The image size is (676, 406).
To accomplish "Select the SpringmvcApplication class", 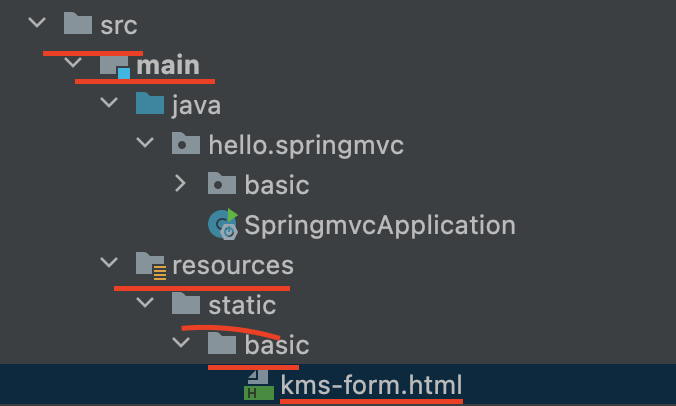I will pyautogui.click(x=380, y=225).
